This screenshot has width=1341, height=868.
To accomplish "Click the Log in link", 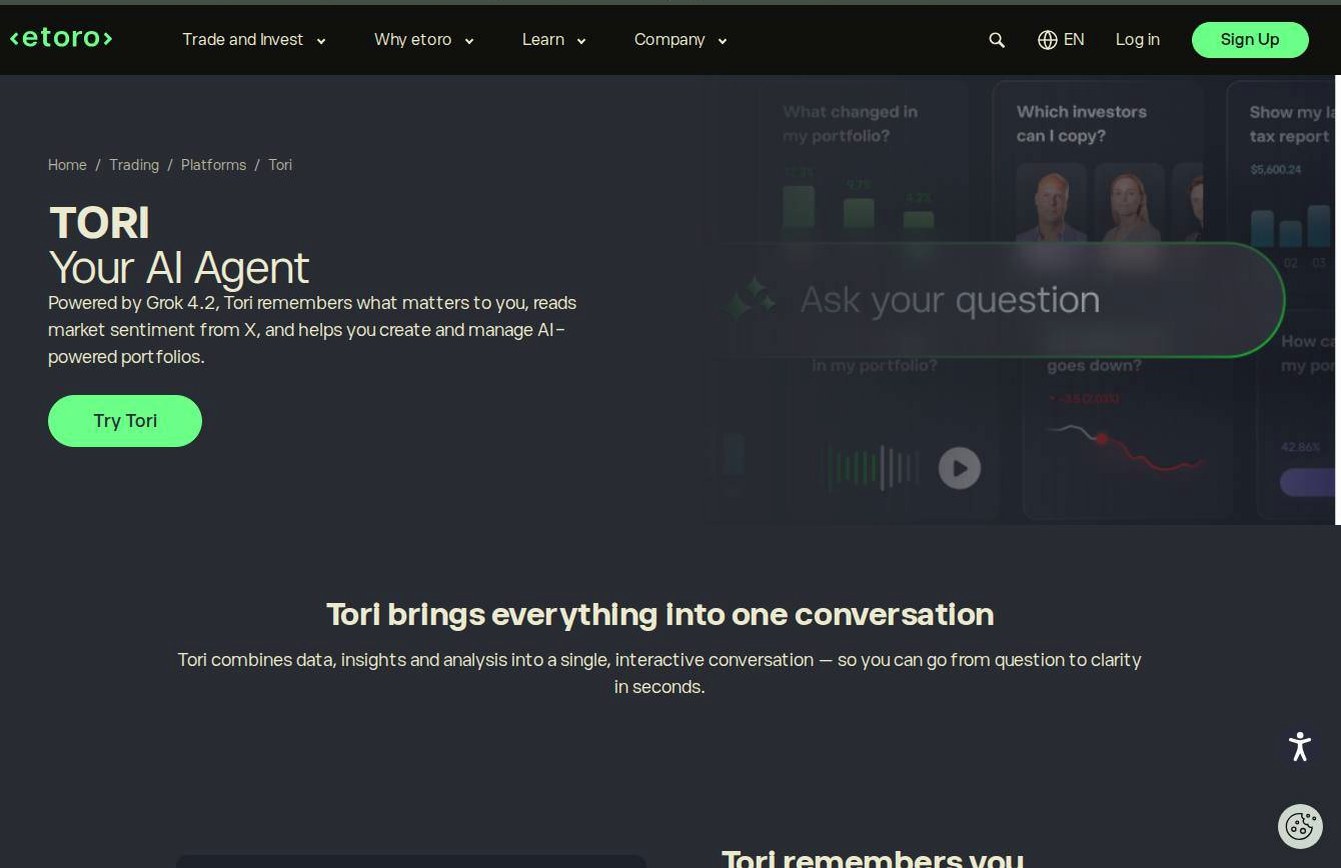I will click(1138, 40).
